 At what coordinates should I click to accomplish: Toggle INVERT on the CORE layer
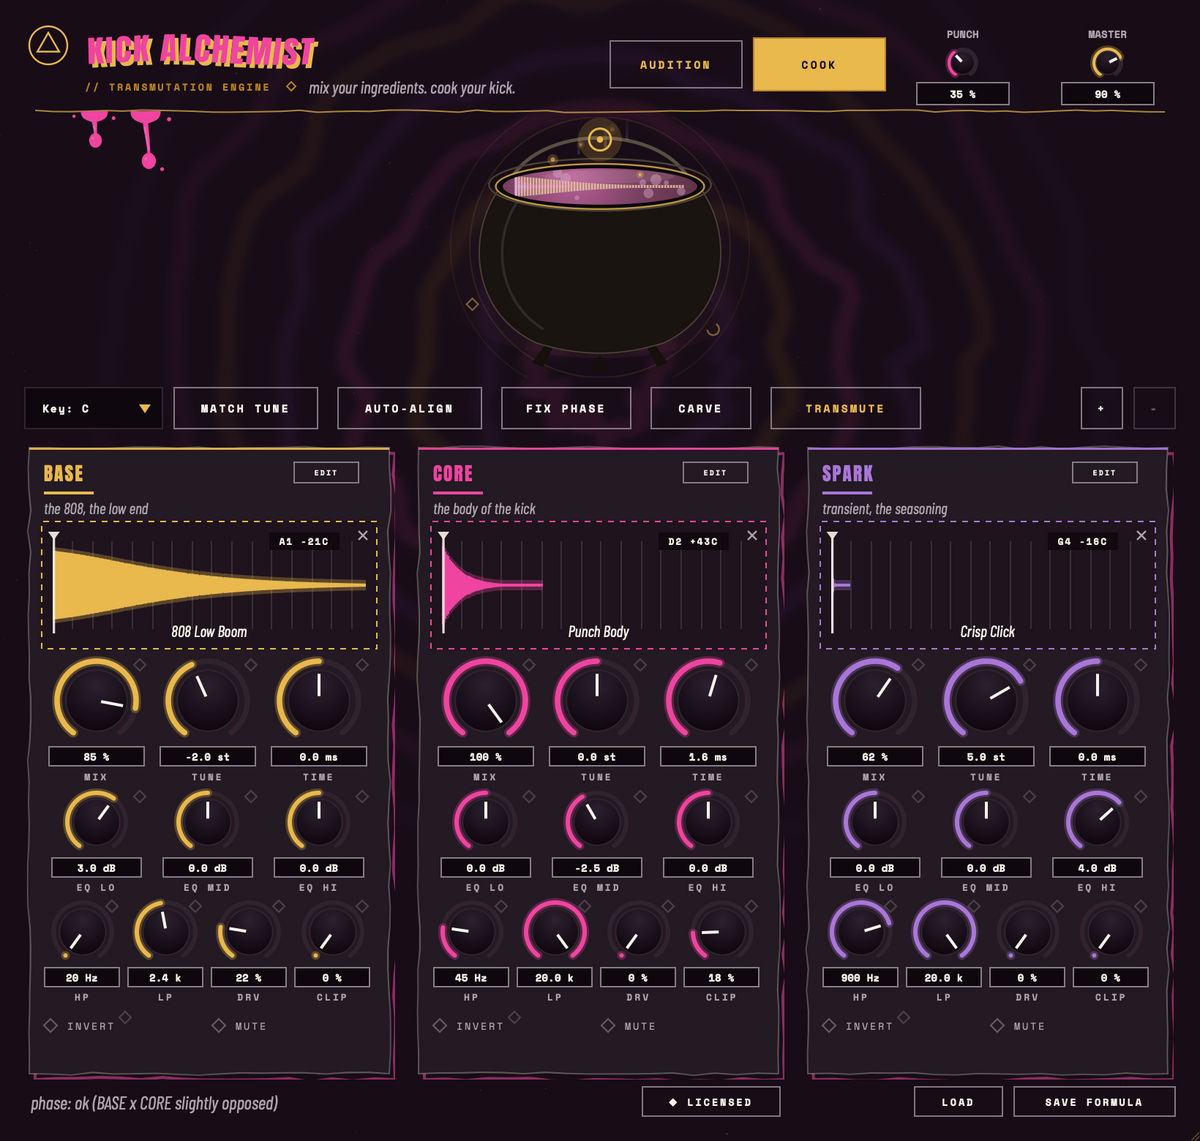(x=468, y=1026)
